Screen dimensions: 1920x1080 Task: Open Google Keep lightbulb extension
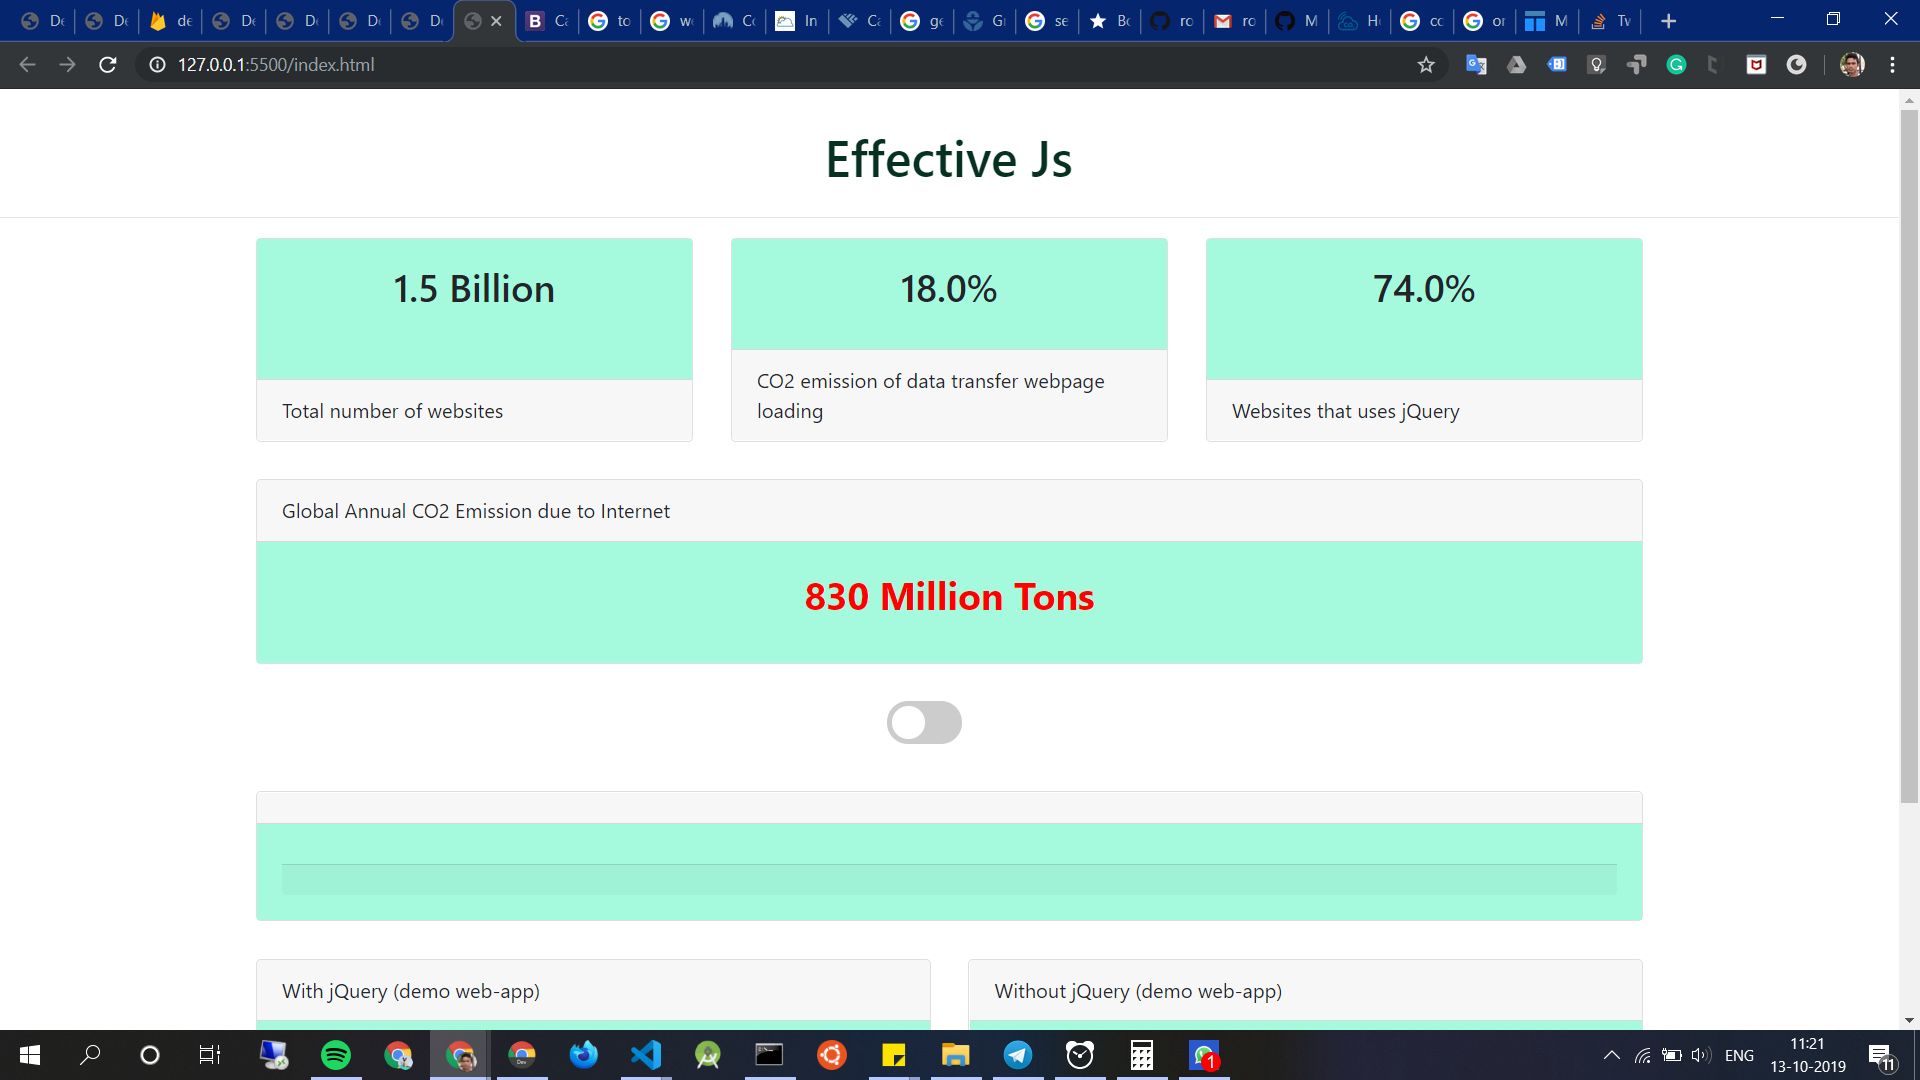[x=1597, y=65]
